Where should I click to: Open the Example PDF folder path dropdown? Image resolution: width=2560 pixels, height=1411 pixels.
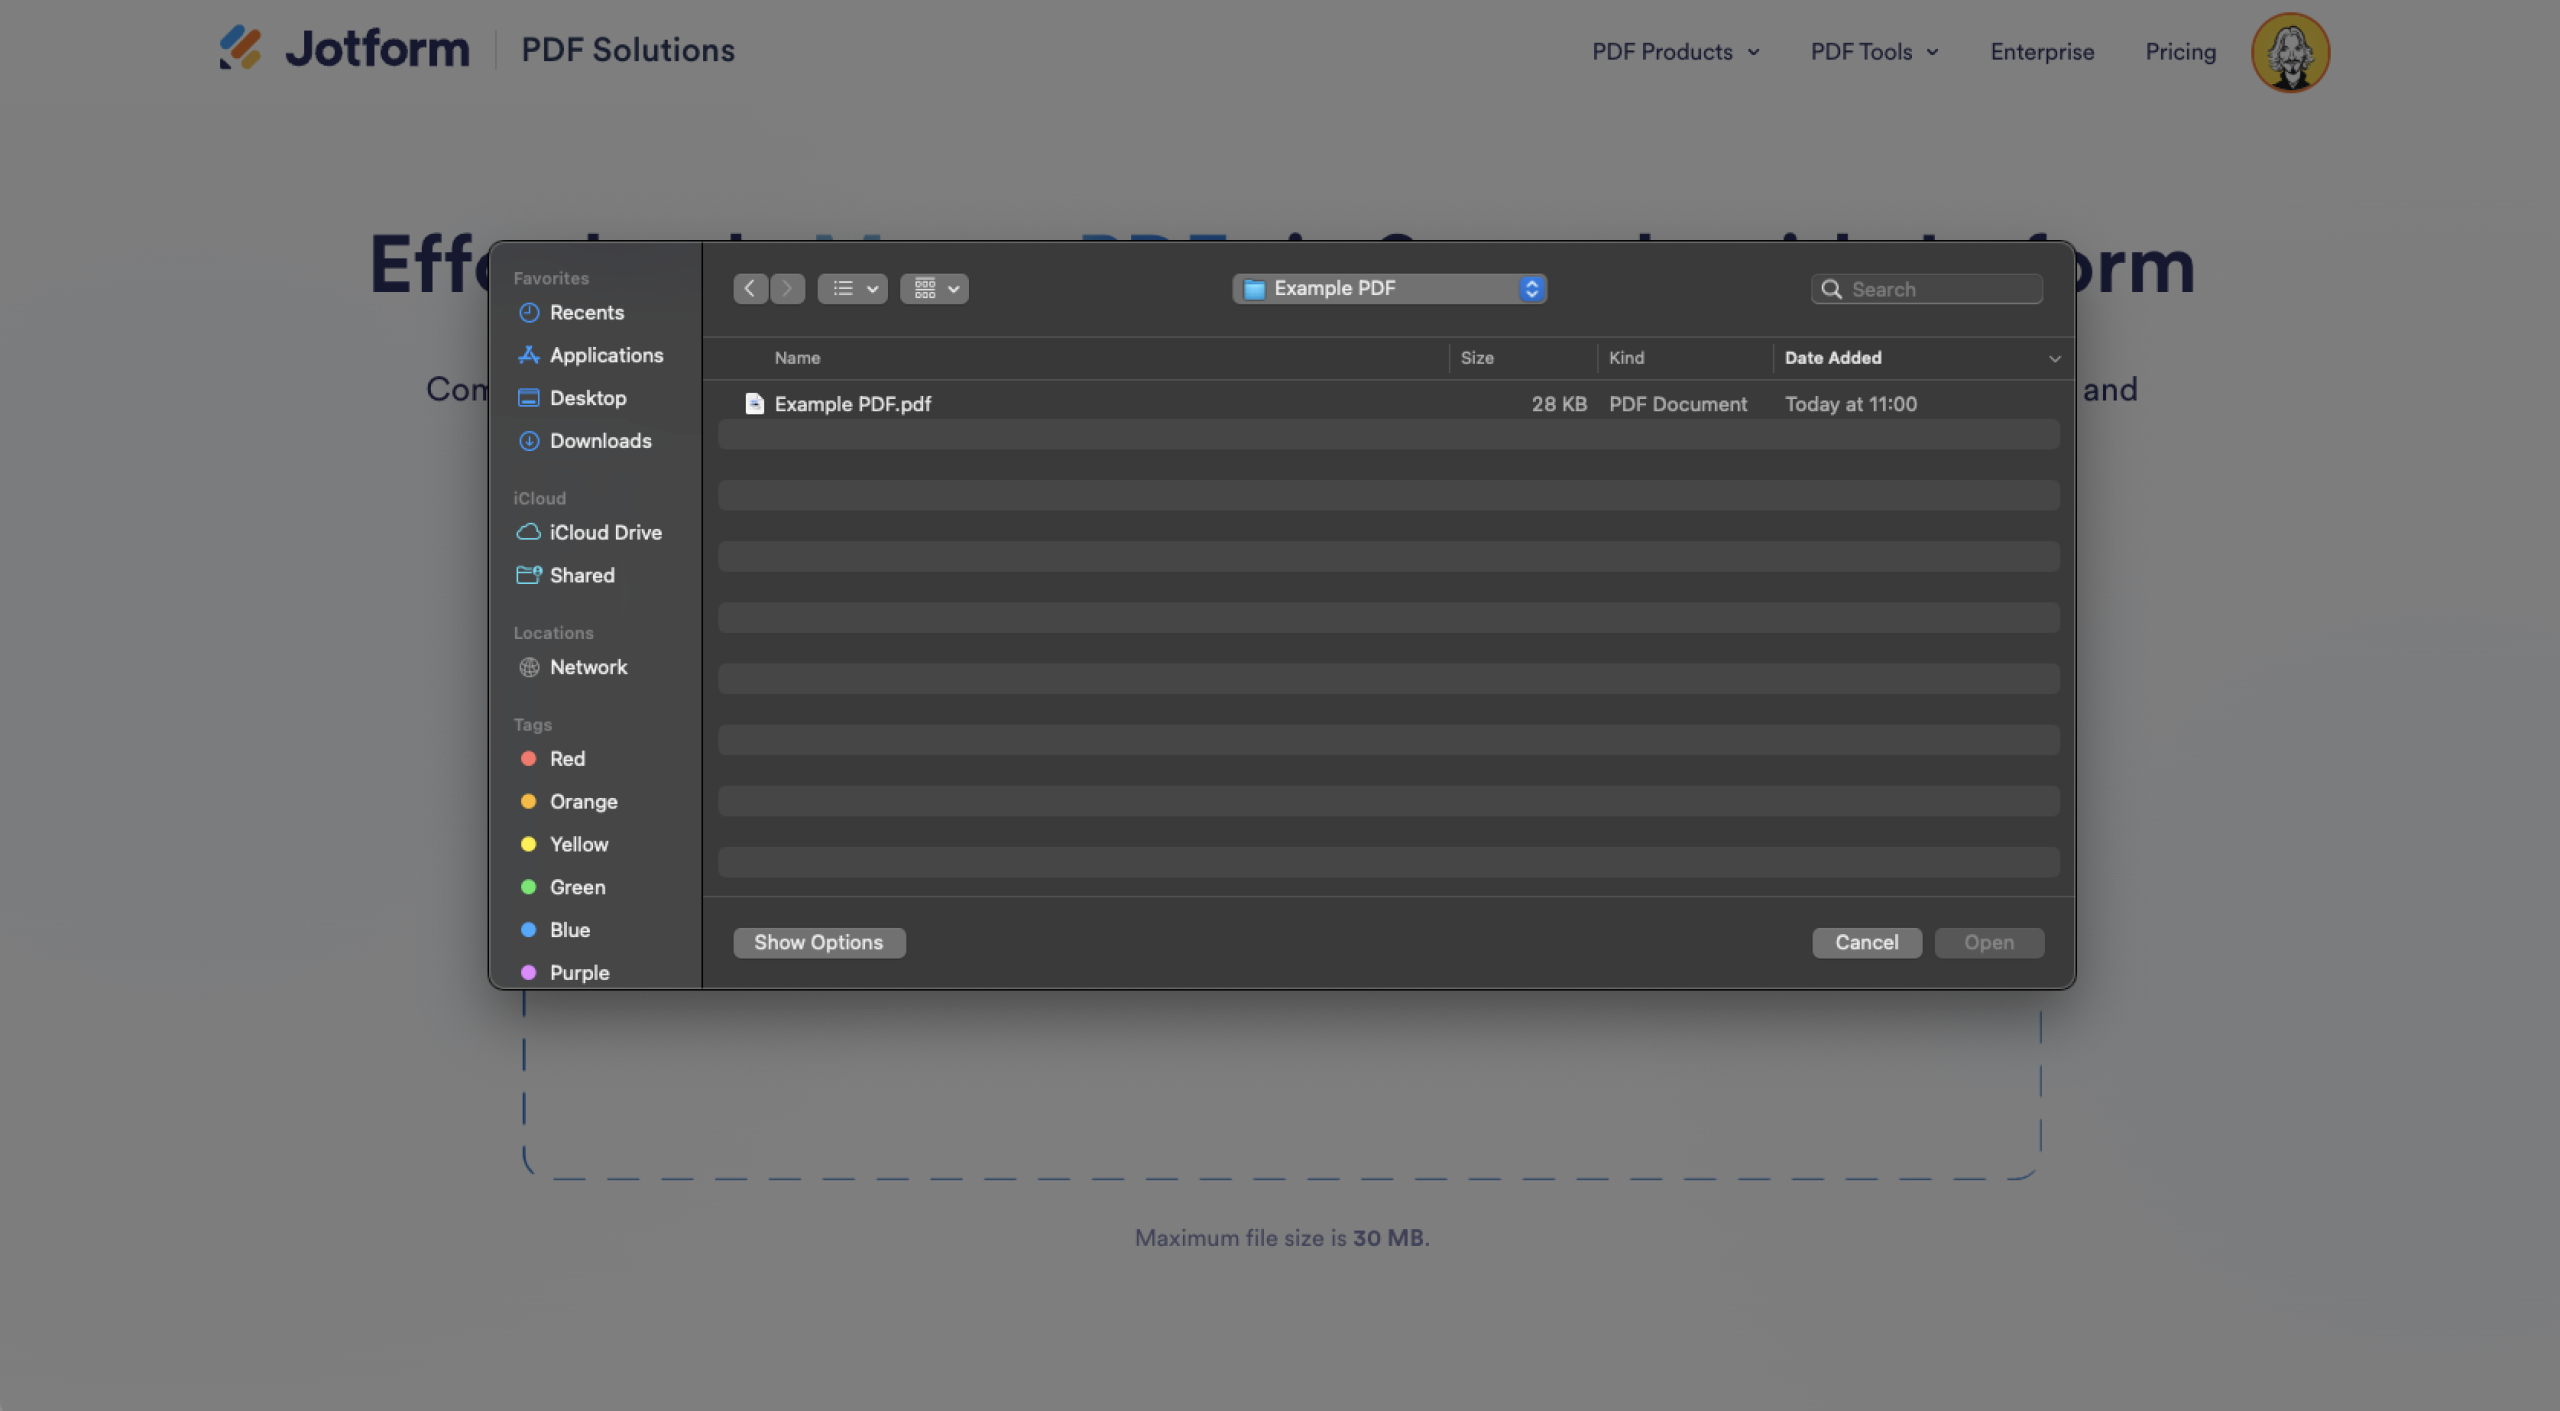[x=1388, y=288]
